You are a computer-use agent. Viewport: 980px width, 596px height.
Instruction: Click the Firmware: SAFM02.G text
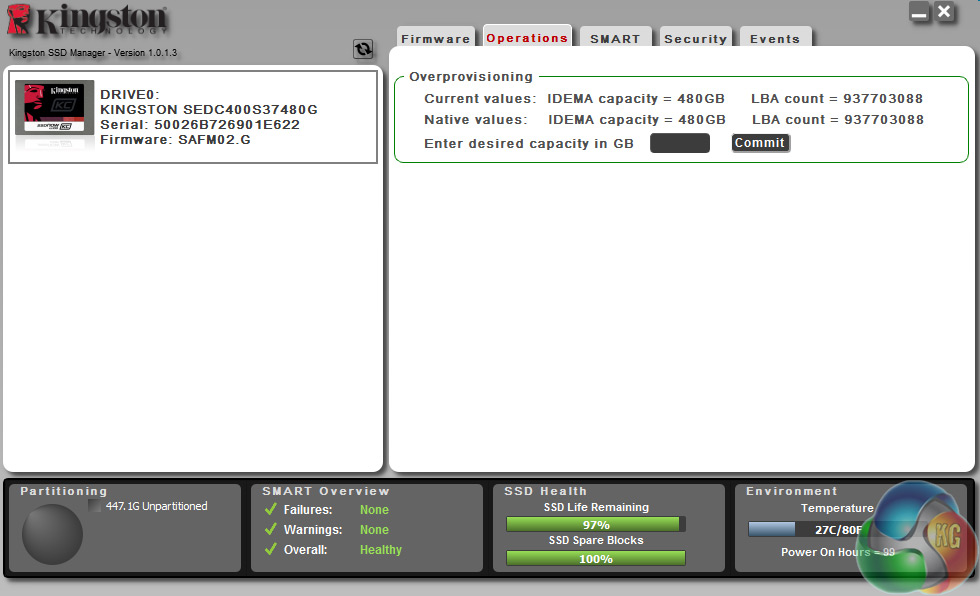[175, 139]
